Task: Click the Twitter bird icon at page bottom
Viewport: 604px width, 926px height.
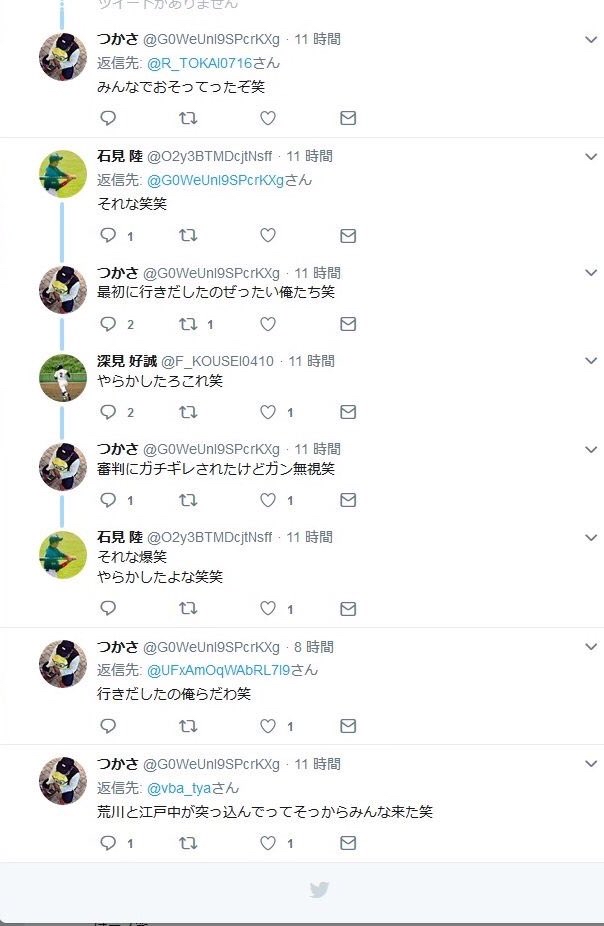Action: (x=319, y=889)
